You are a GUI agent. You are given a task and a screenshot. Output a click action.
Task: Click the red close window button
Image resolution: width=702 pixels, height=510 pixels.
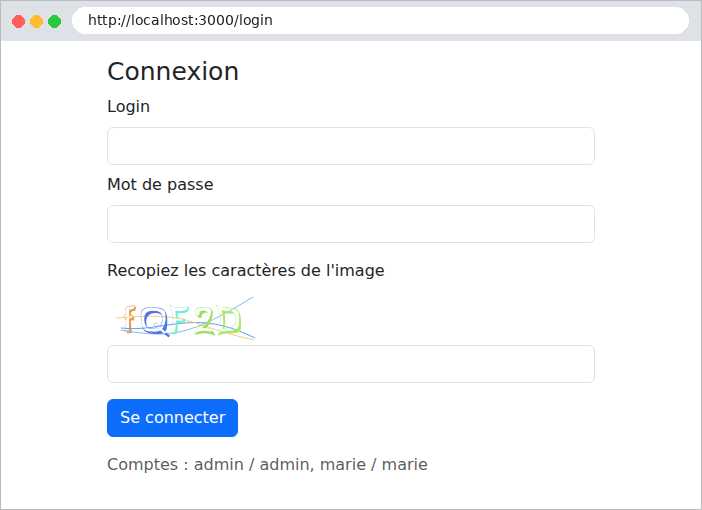pos(18,21)
